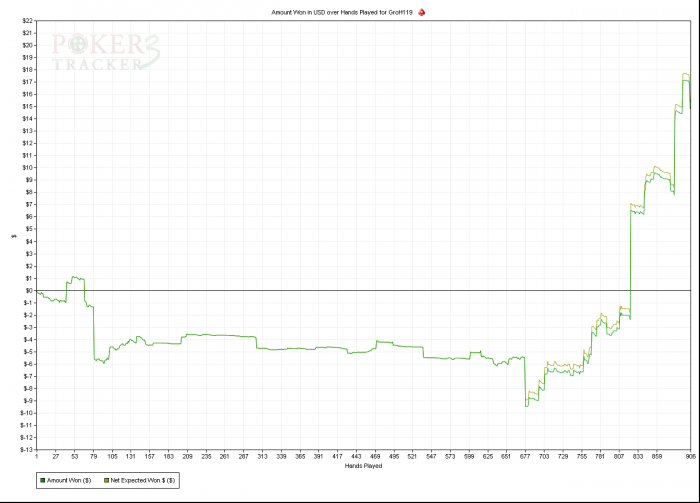The height and width of the screenshot is (503, 700).
Task: Click the '27' x-axis tick label
Action: pos(55,457)
